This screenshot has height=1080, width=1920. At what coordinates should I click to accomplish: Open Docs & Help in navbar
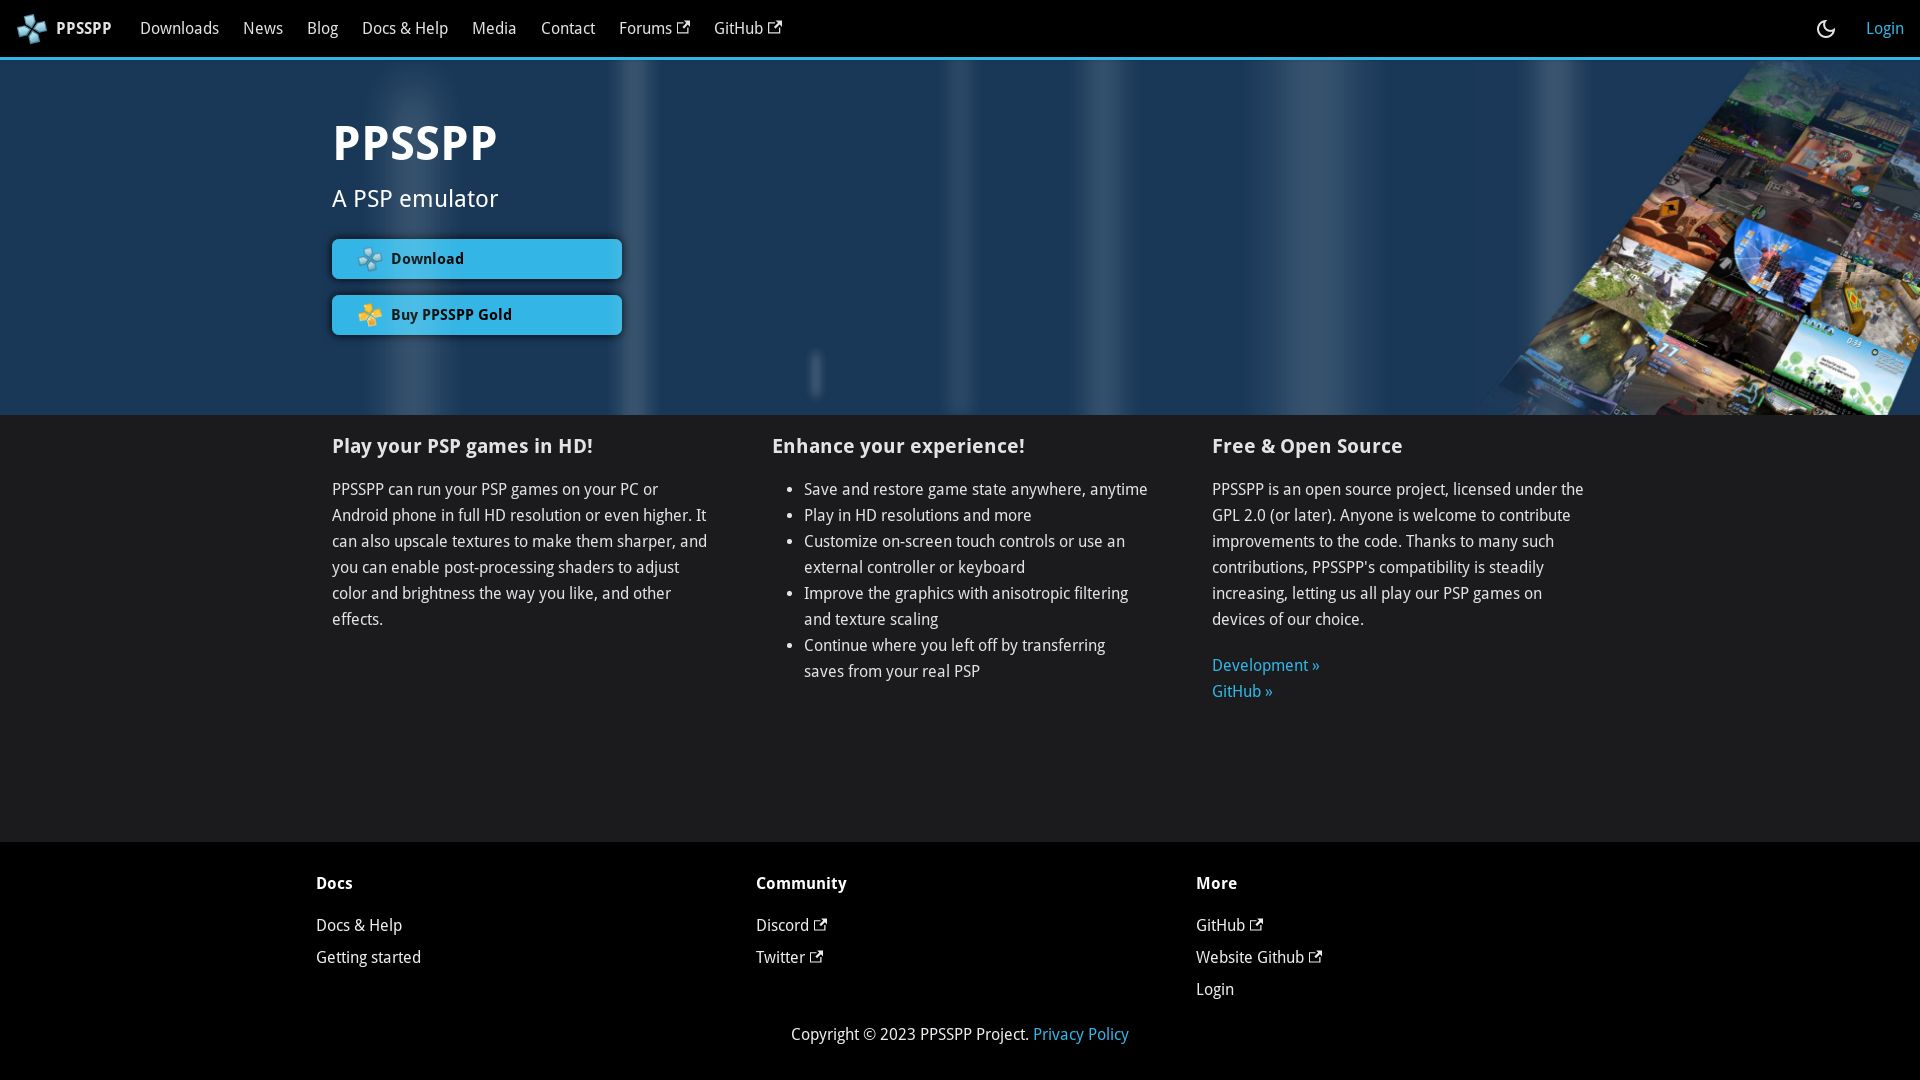405,29
